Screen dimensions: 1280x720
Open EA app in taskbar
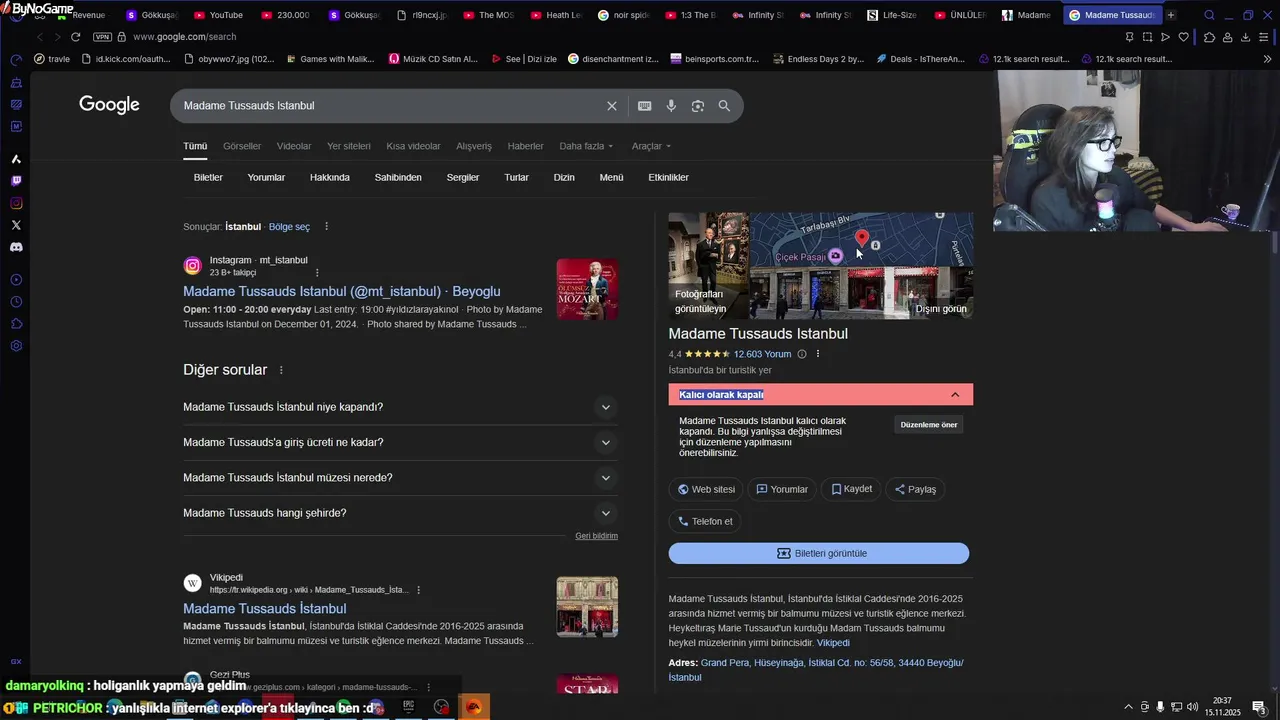pyautogui.click(x=474, y=707)
